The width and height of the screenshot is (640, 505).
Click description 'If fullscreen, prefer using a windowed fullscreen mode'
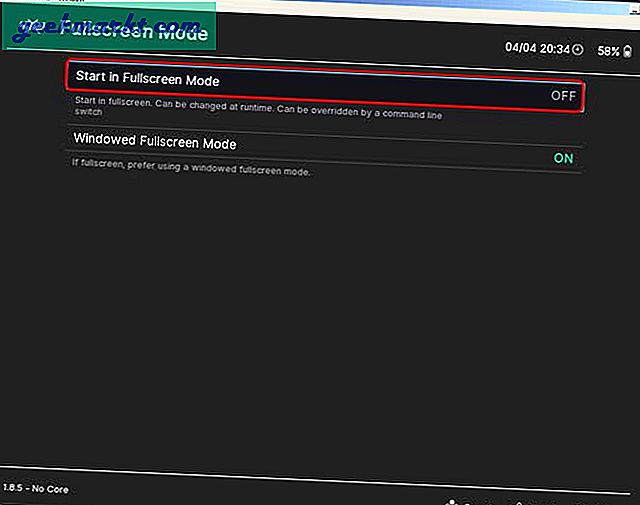click(191, 167)
